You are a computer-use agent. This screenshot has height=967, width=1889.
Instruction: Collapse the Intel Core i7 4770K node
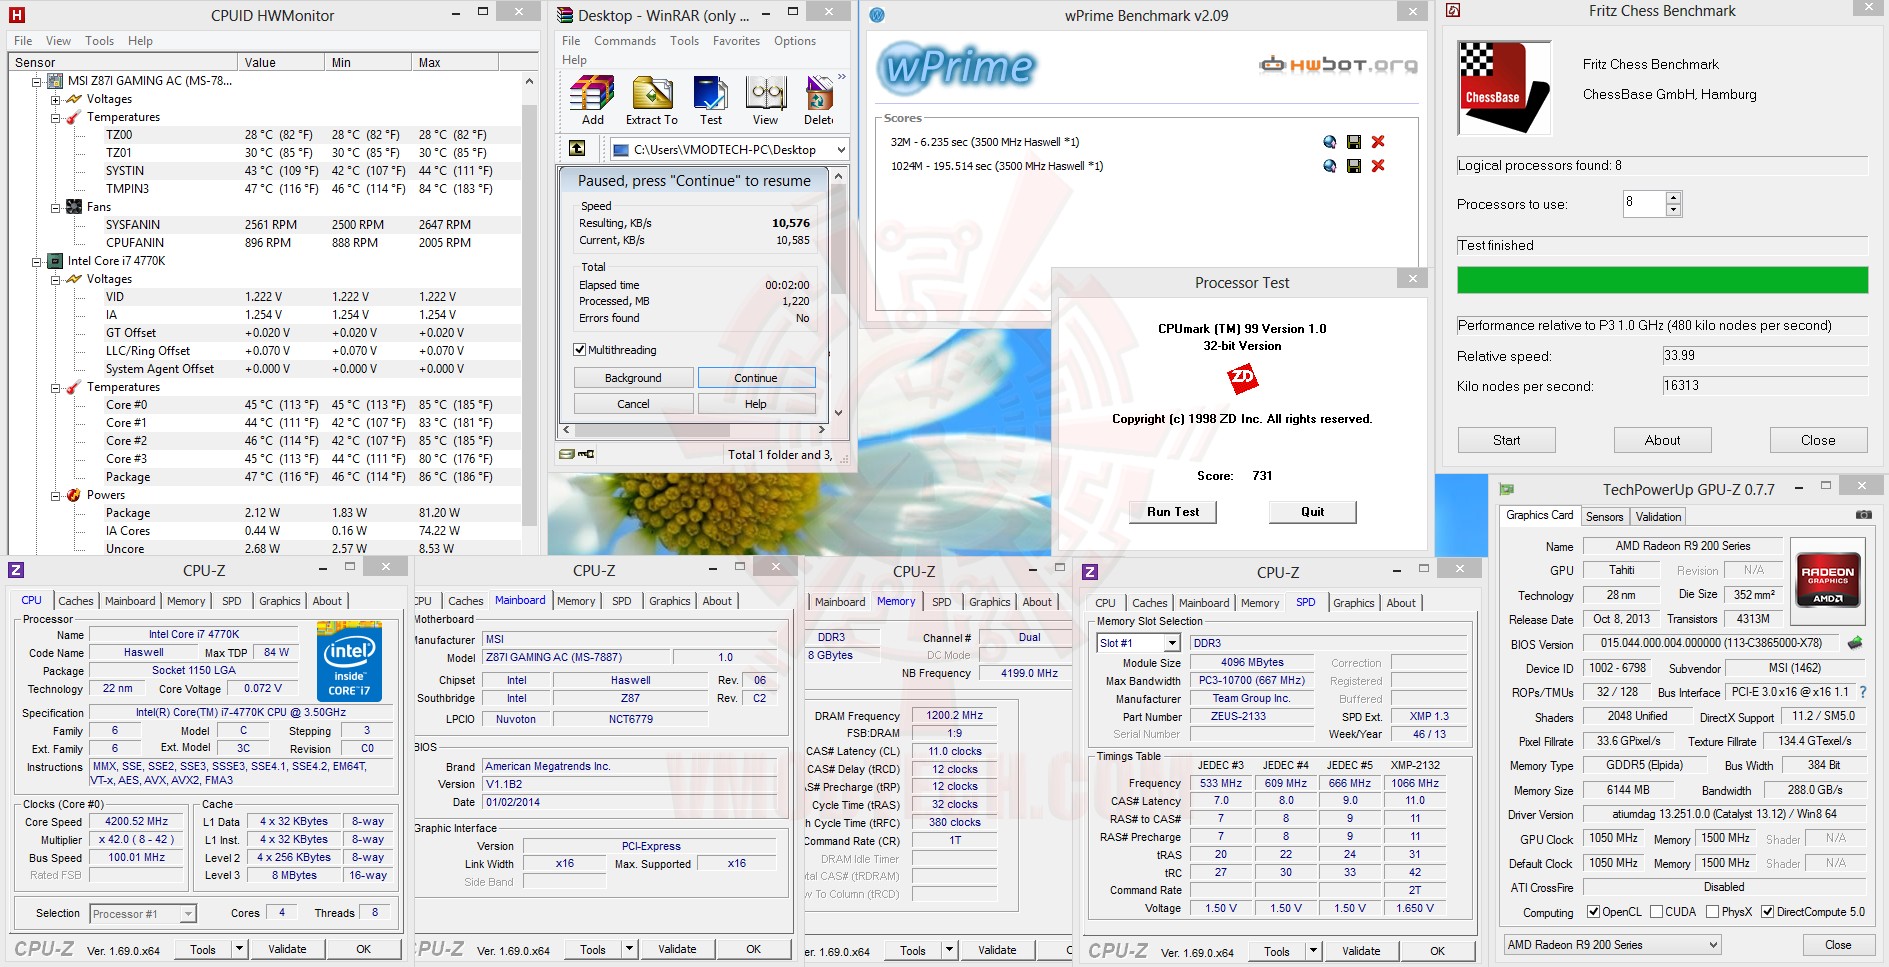[x=37, y=262]
